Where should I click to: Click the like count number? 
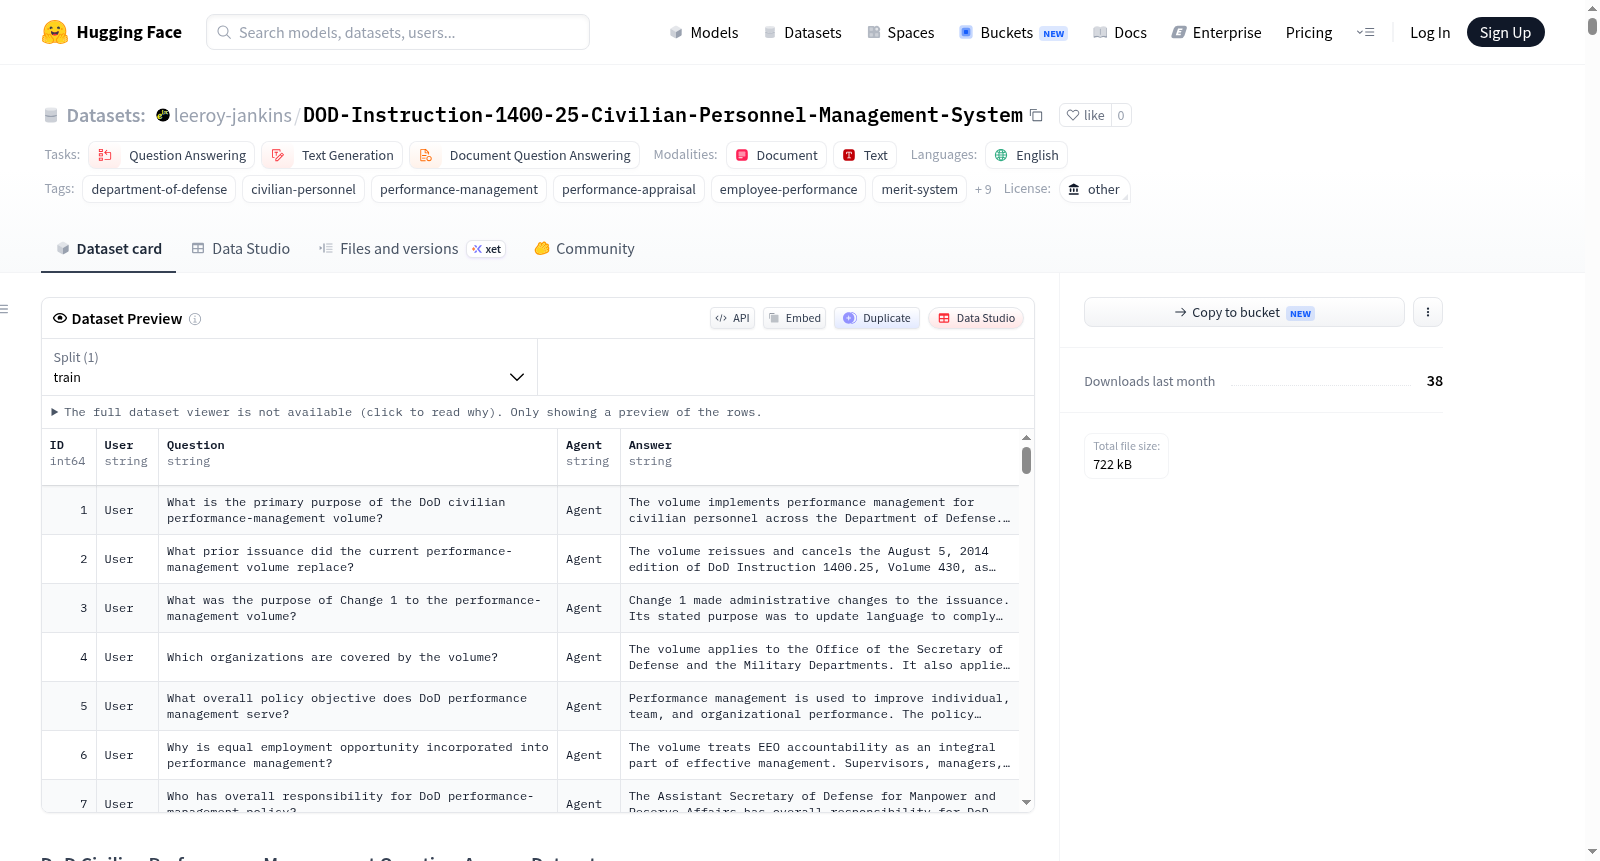[1121, 115]
